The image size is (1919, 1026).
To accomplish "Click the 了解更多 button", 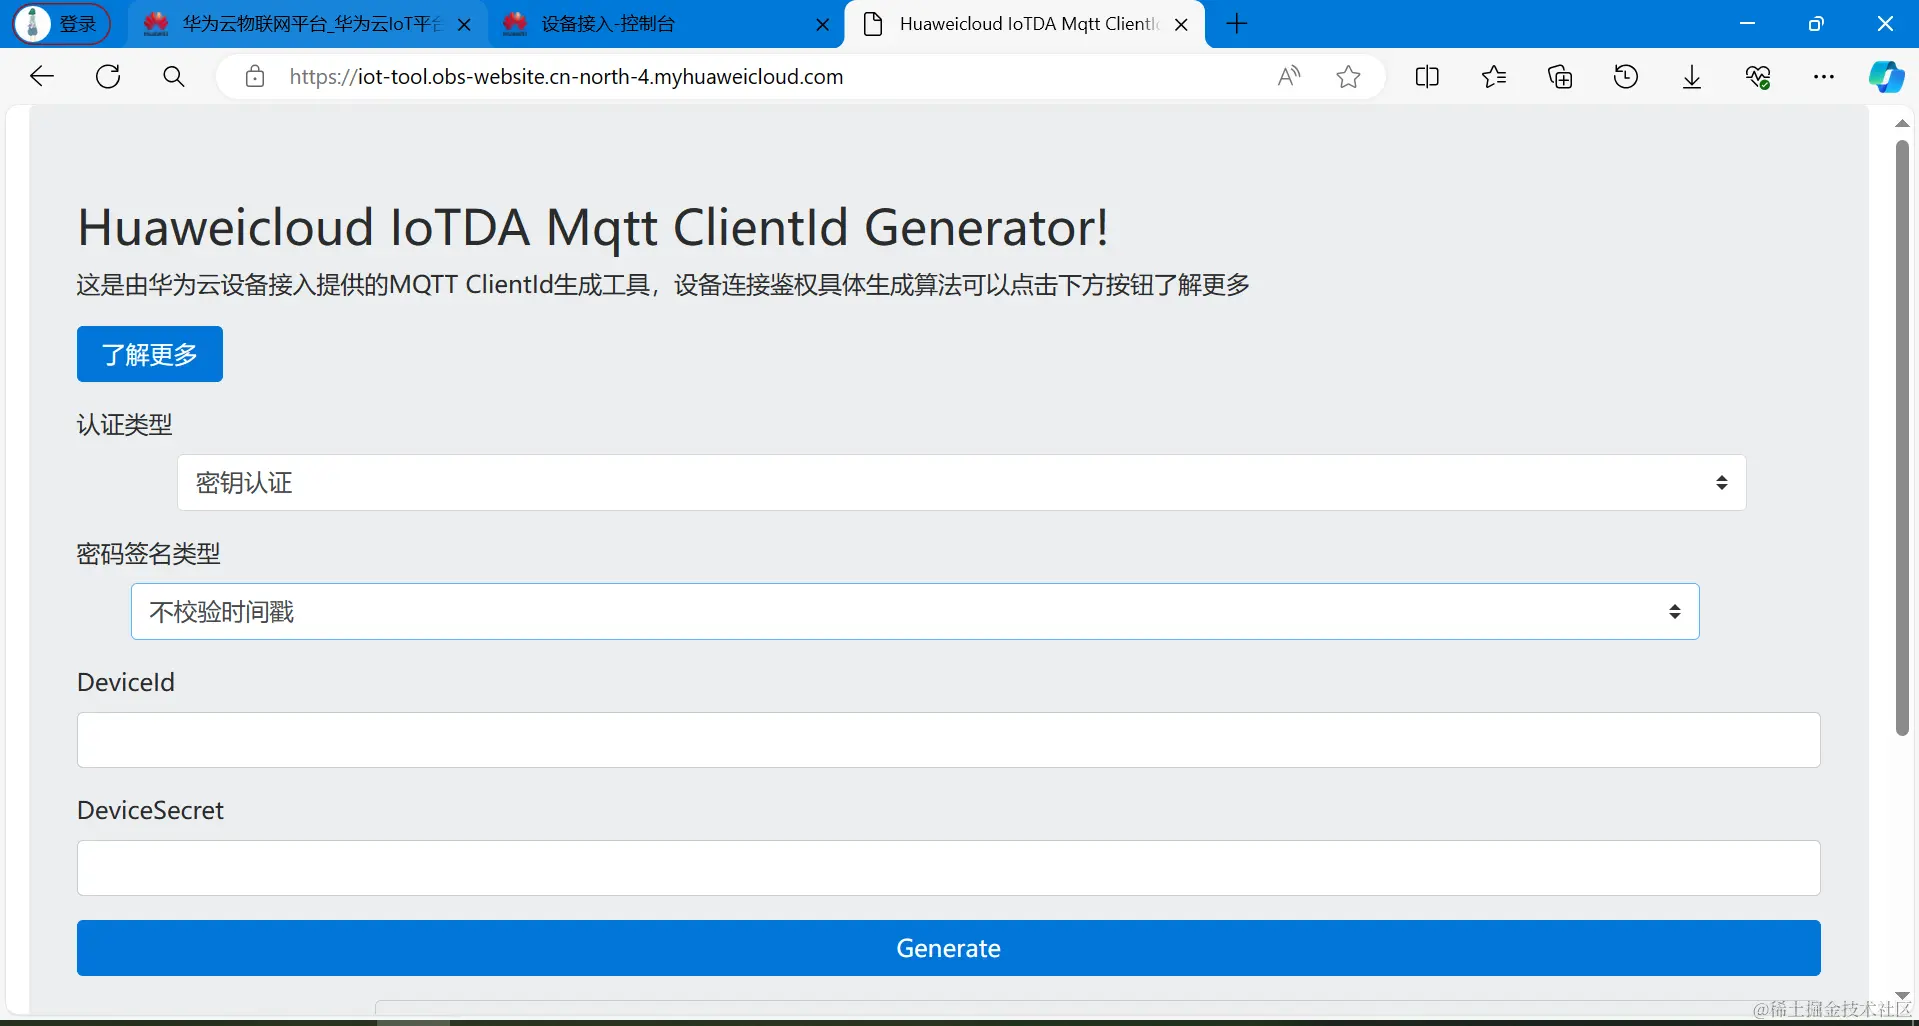I will pos(150,354).
